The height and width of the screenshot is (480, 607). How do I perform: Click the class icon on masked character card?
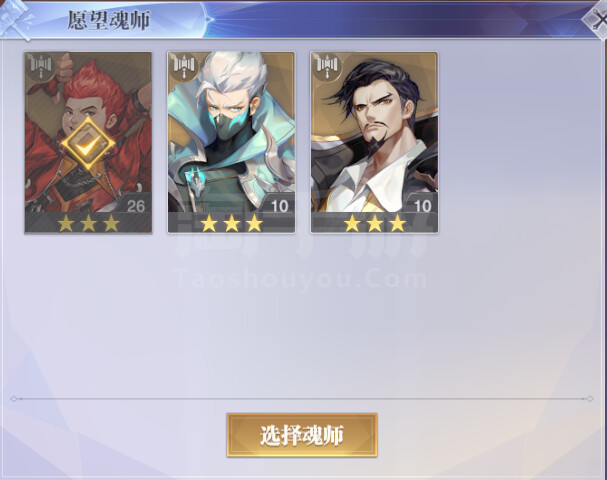pos(184,65)
